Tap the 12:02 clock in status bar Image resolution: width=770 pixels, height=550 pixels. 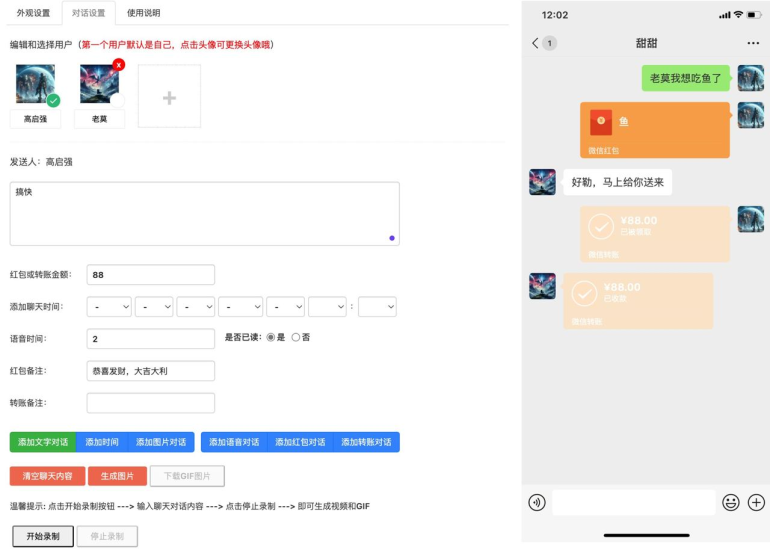(x=555, y=15)
